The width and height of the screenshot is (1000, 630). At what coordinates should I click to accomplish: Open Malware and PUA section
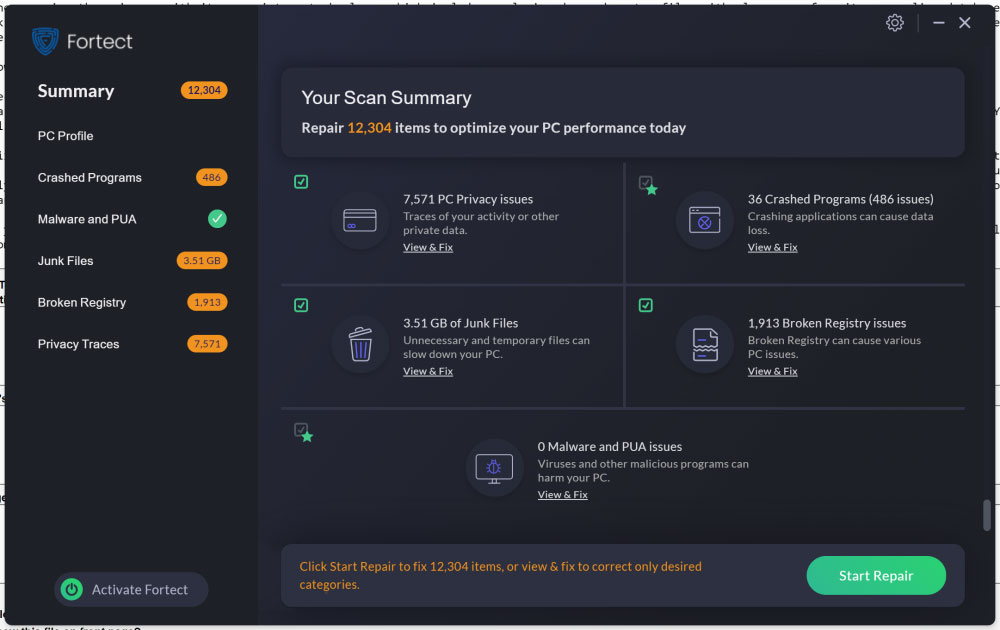(87, 219)
